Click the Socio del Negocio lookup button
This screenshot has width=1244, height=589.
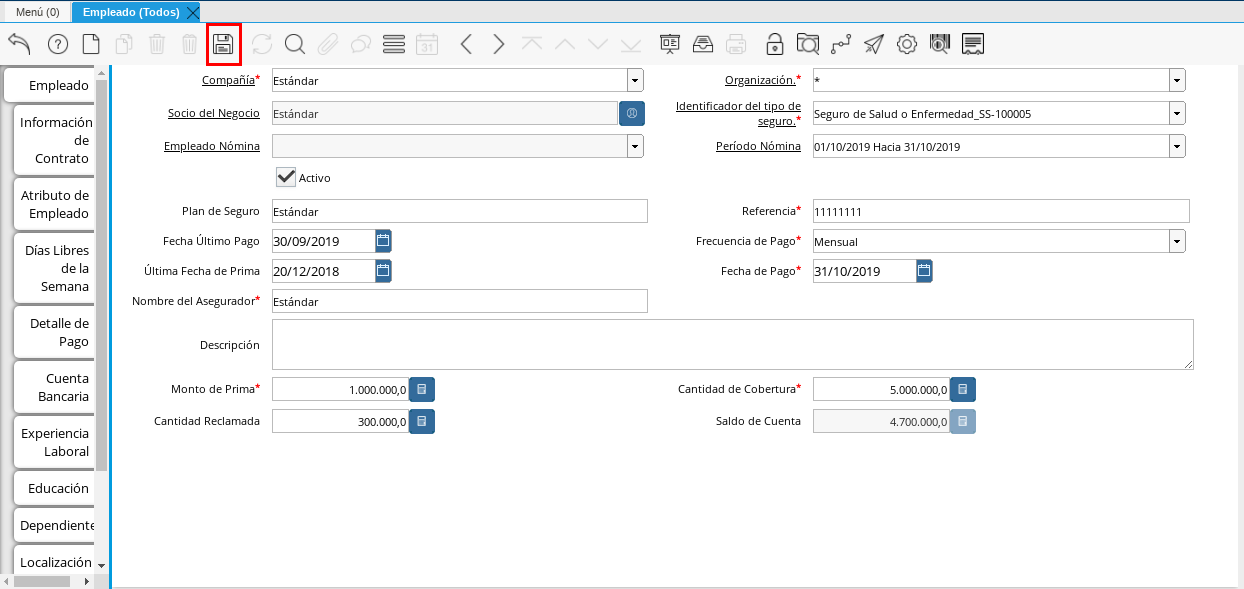[632, 113]
